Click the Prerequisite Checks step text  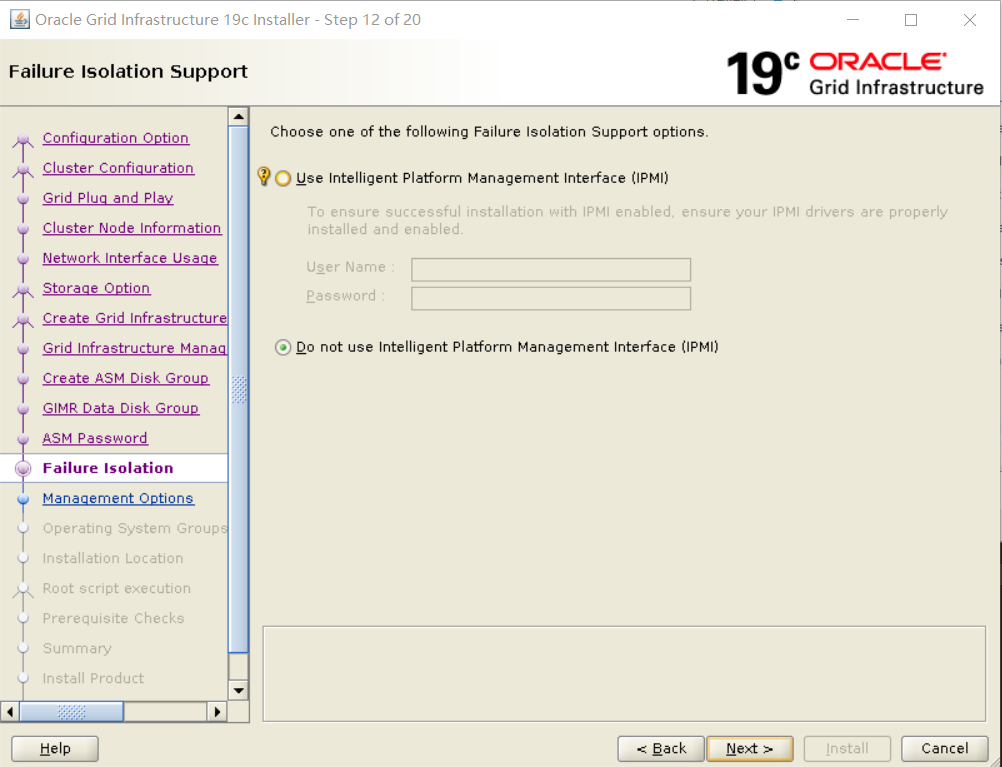[x=114, y=619]
